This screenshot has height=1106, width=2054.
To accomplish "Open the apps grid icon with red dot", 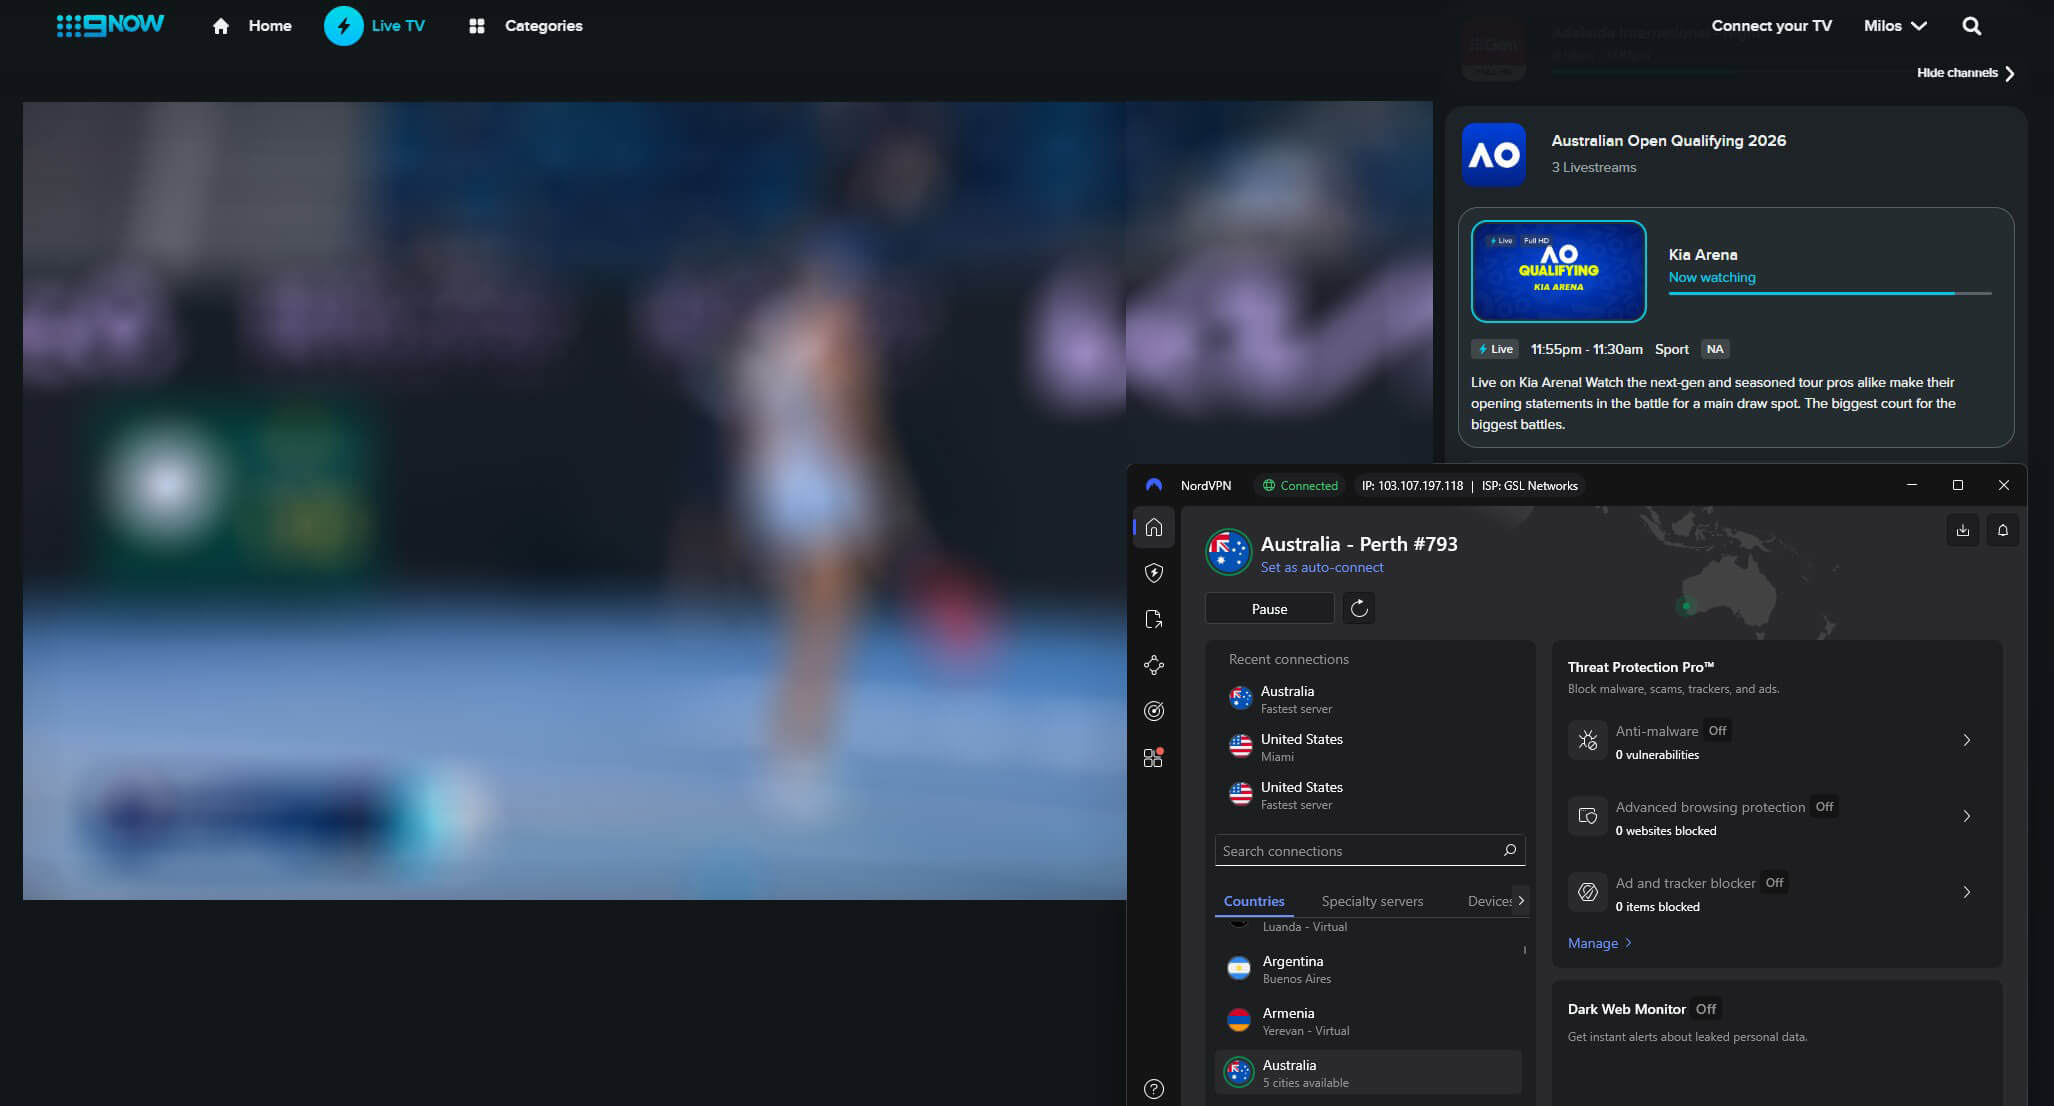I will 1153,758.
